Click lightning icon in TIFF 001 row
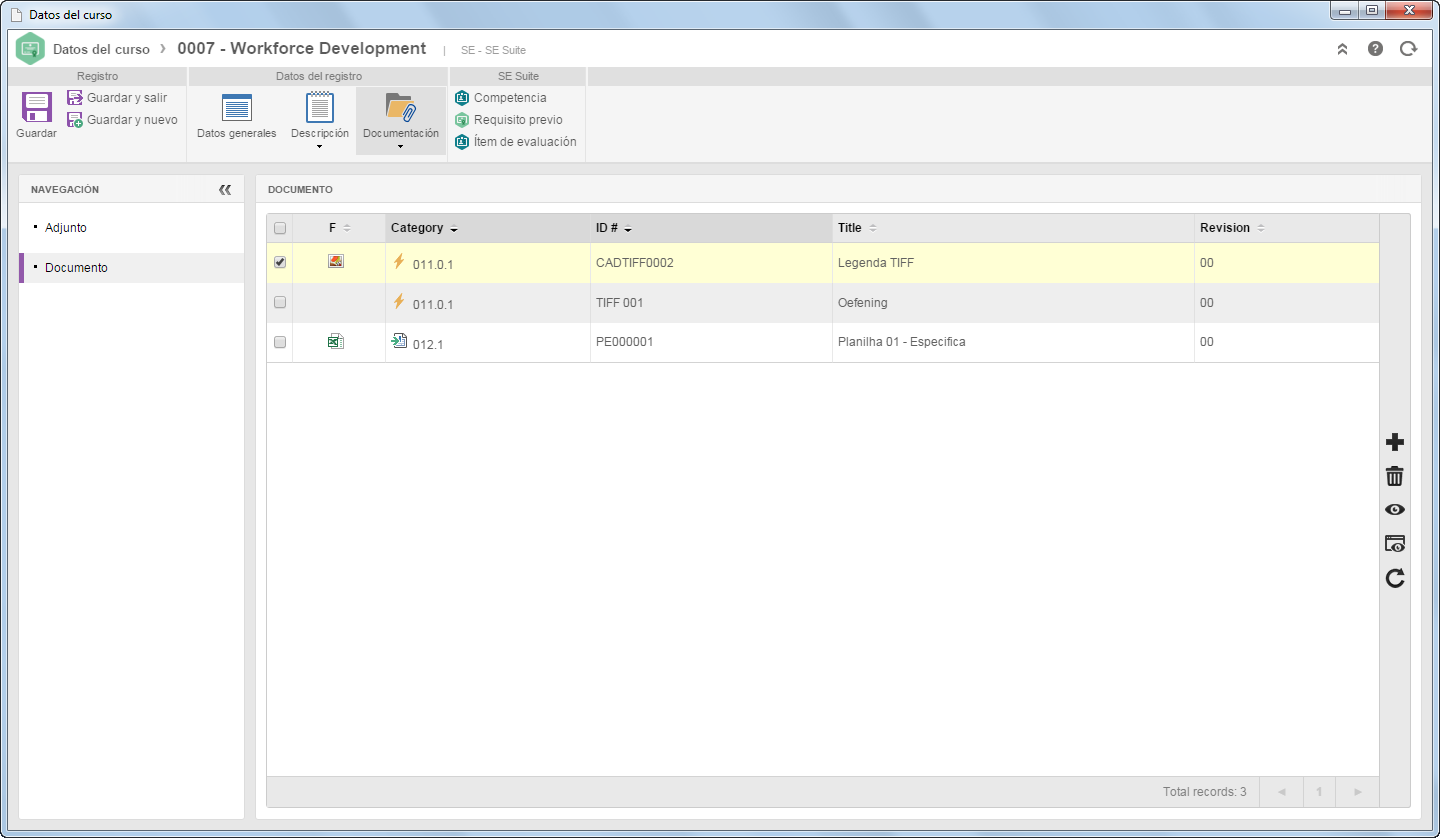This screenshot has width=1440, height=838. (399, 301)
